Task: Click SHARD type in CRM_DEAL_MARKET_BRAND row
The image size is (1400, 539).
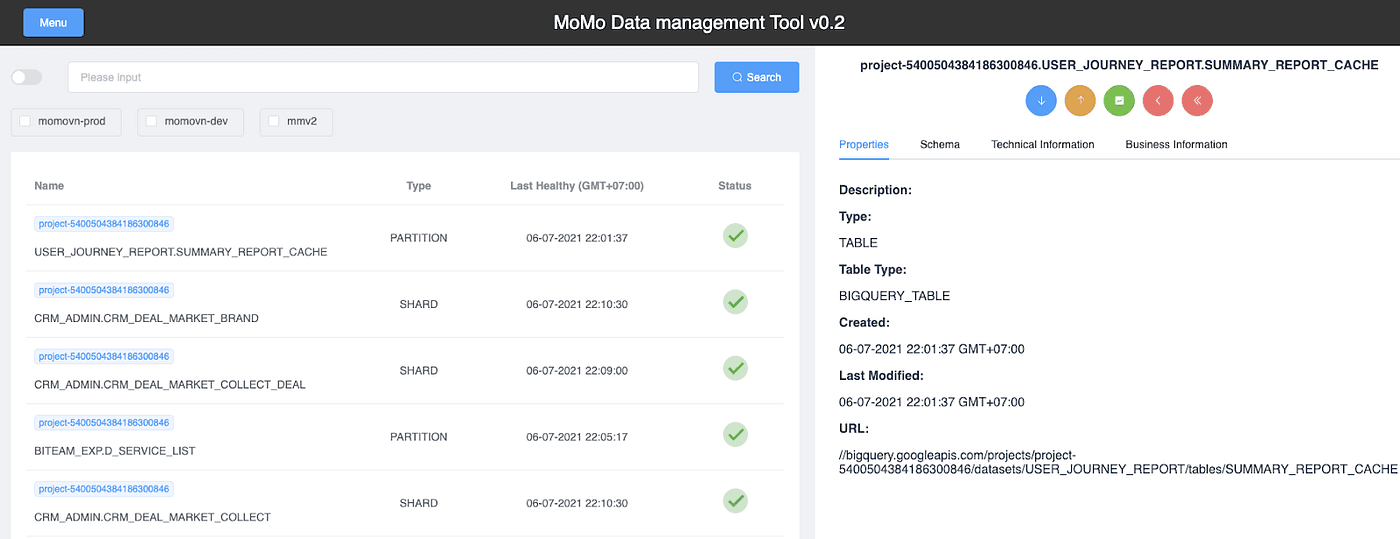Action: [419, 304]
